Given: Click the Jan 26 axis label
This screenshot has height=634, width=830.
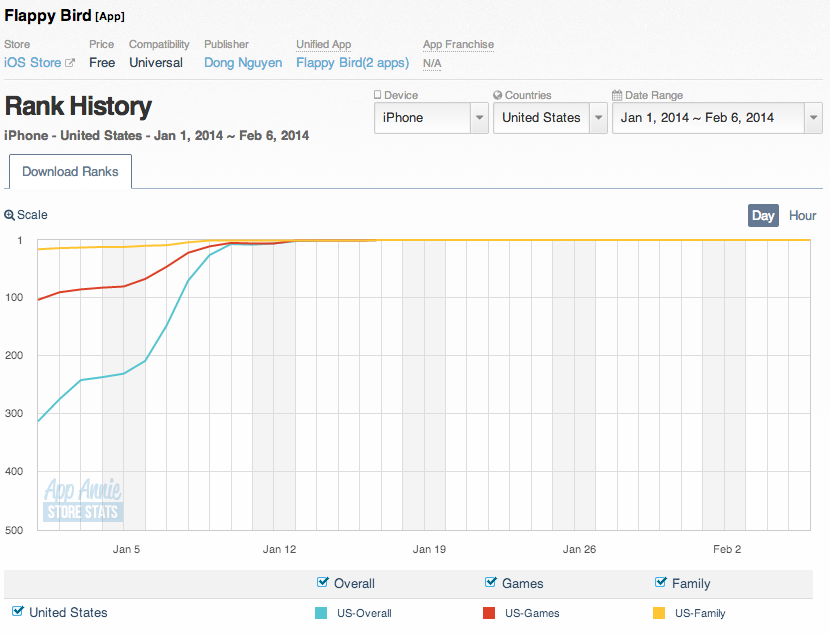Looking at the screenshot, I should click(579, 549).
